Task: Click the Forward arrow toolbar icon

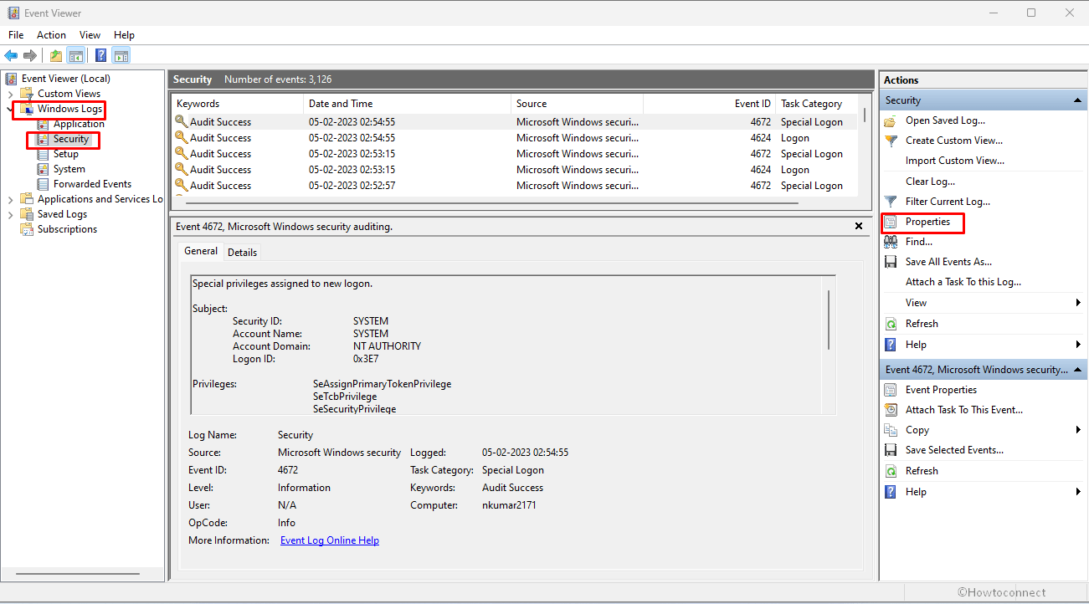Action: coord(30,56)
